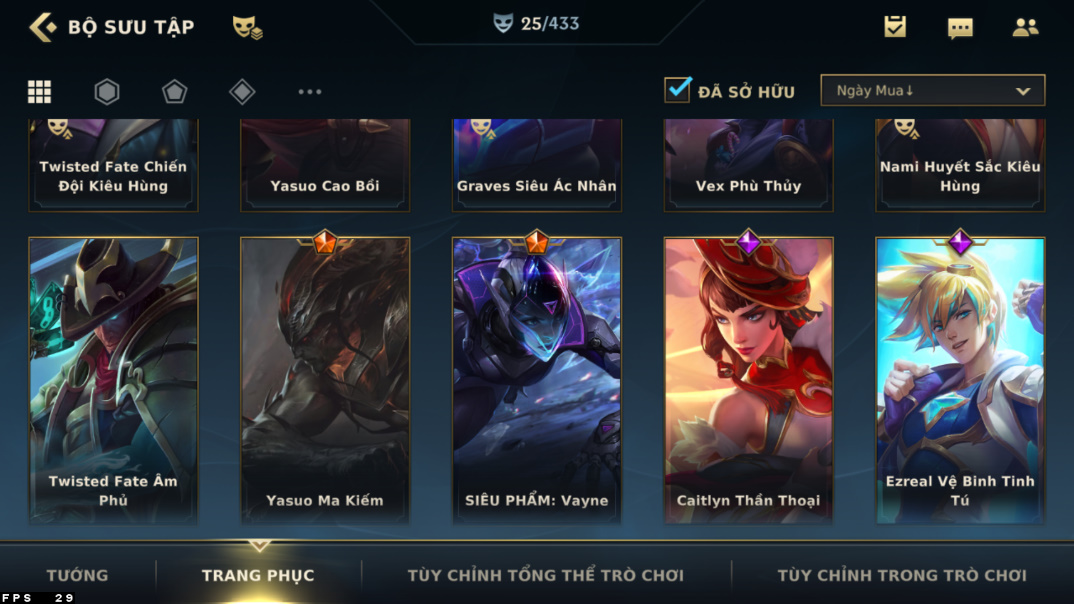Open the chat messages icon
1074x604 pixels.
(x=960, y=28)
